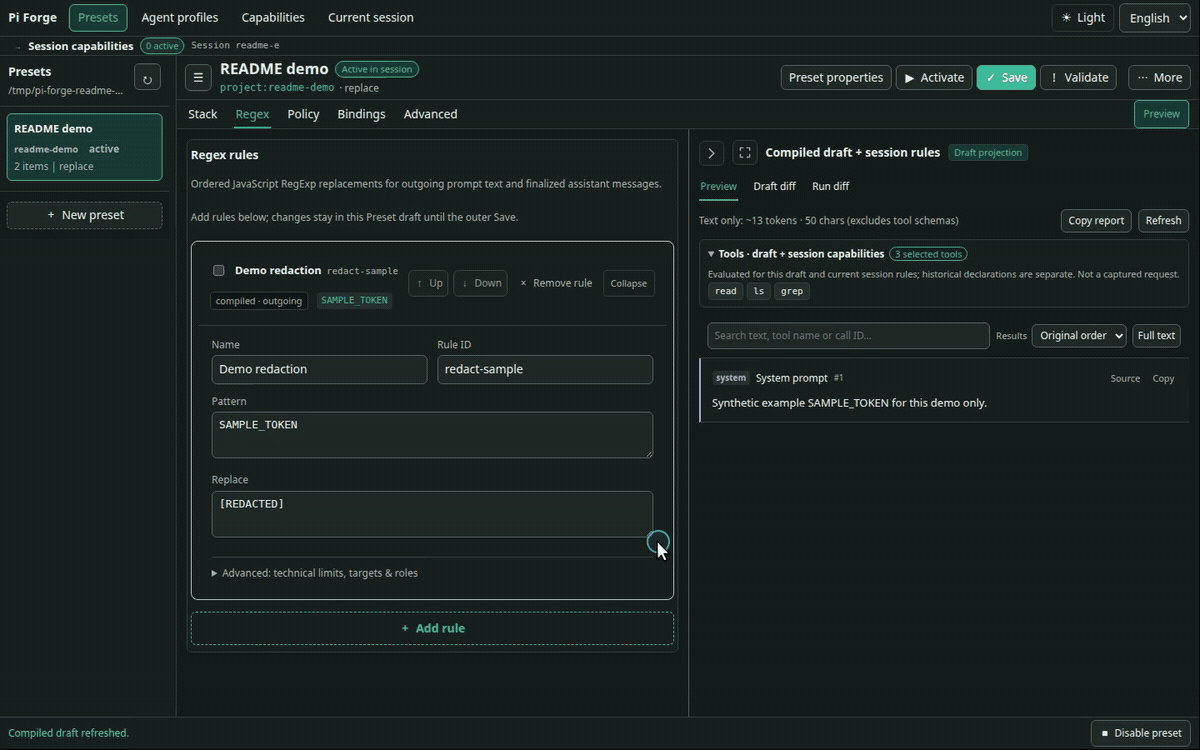Viewport: 1200px width, 750px height.
Task: Add a new regex rule
Action: [x=432, y=628]
